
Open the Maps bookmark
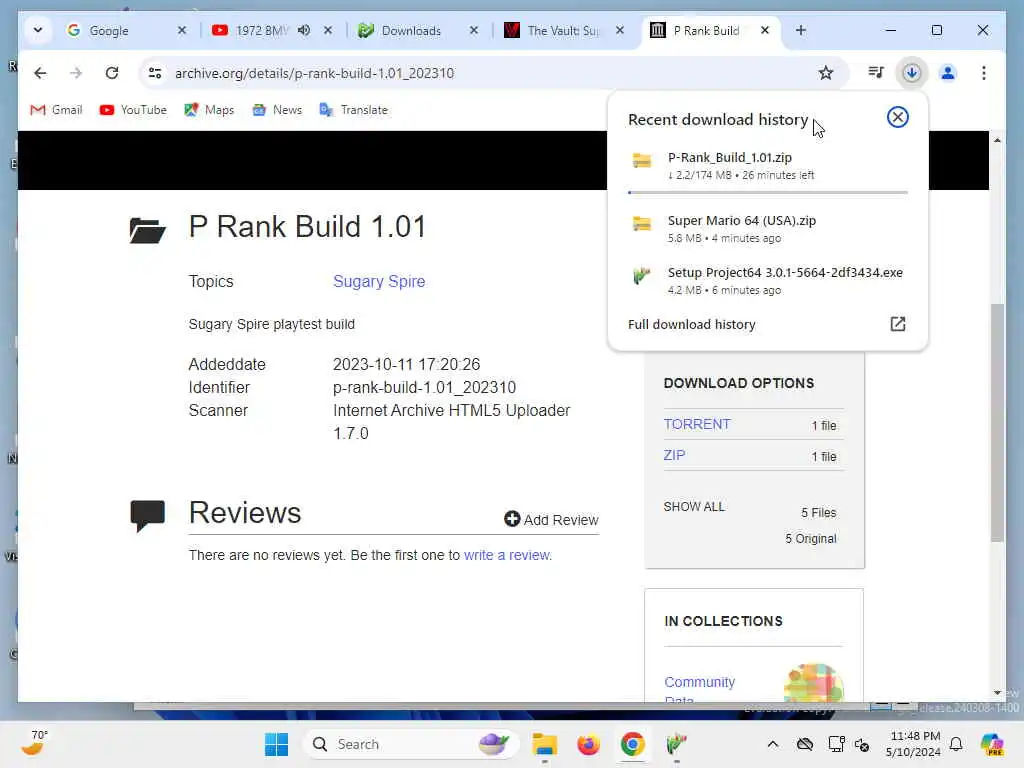click(209, 110)
